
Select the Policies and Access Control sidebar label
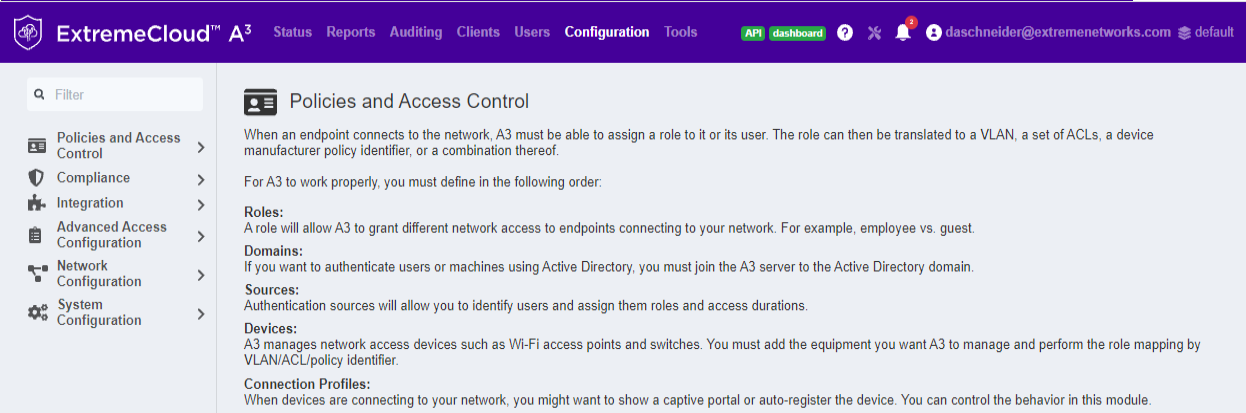point(119,146)
